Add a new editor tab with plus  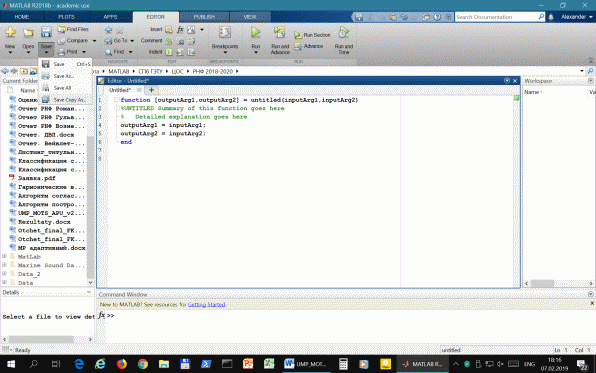151,90
